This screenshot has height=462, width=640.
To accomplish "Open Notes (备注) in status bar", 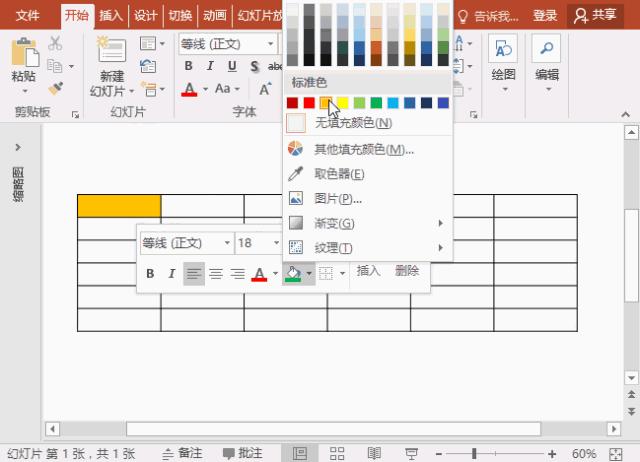I will pyautogui.click(x=182, y=453).
